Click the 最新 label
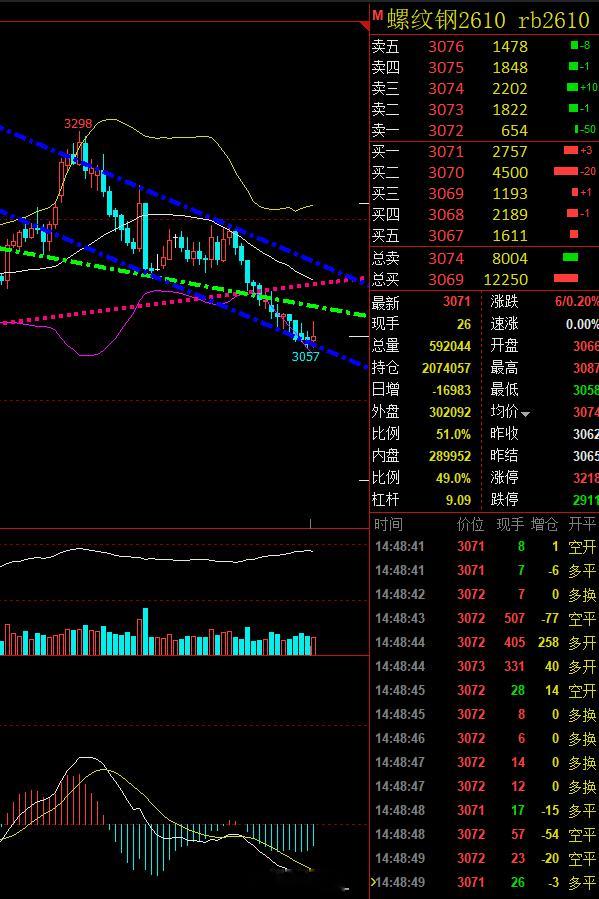 [x=385, y=302]
